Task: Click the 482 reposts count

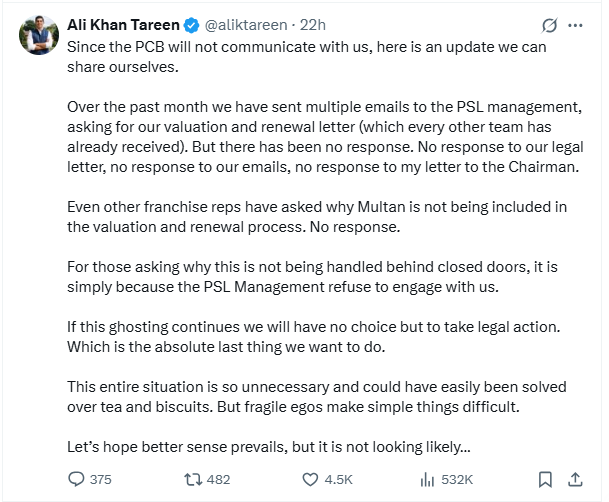Action: pos(217,479)
